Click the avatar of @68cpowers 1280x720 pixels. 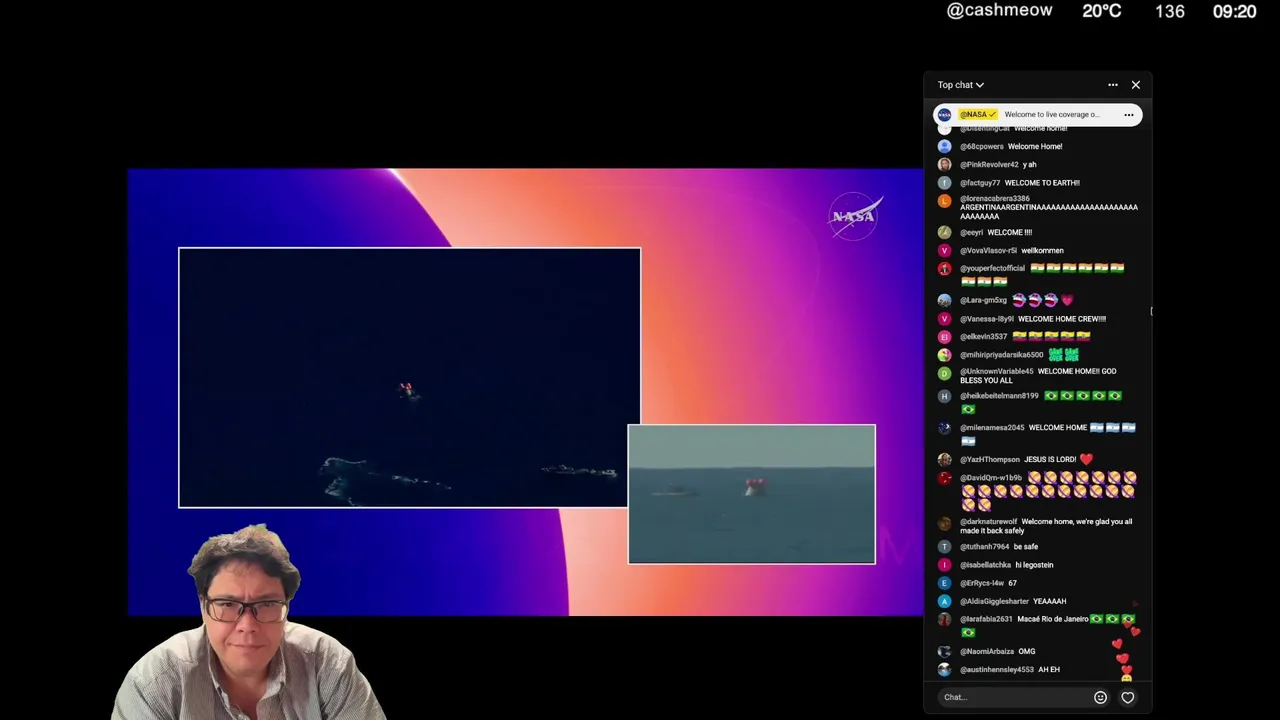click(944, 146)
